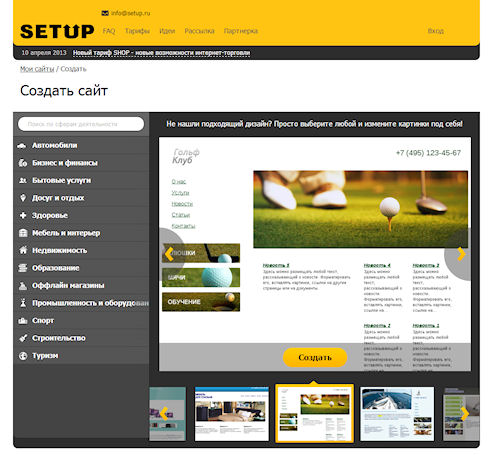Show next design using right preview arrow
The height and width of the screenshot is (455, 490).
click(x=461, y=254)
